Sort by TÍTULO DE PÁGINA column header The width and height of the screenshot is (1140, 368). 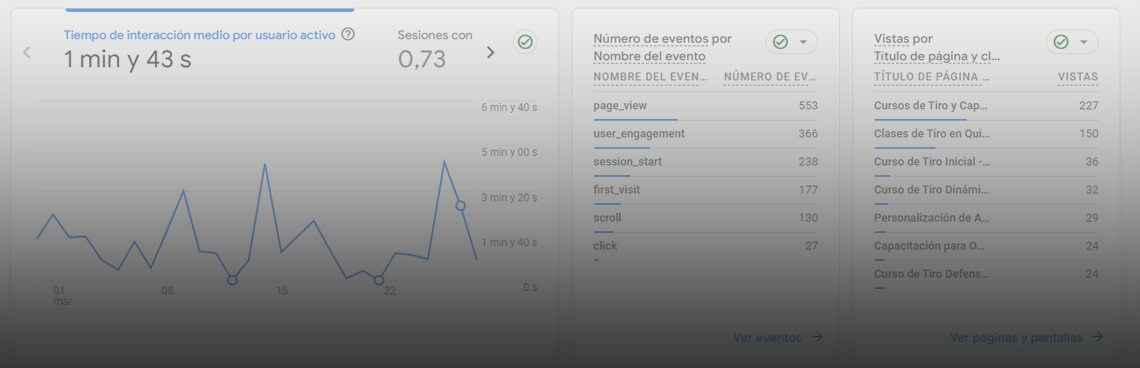pyautogui.click(x=932, y=77)
